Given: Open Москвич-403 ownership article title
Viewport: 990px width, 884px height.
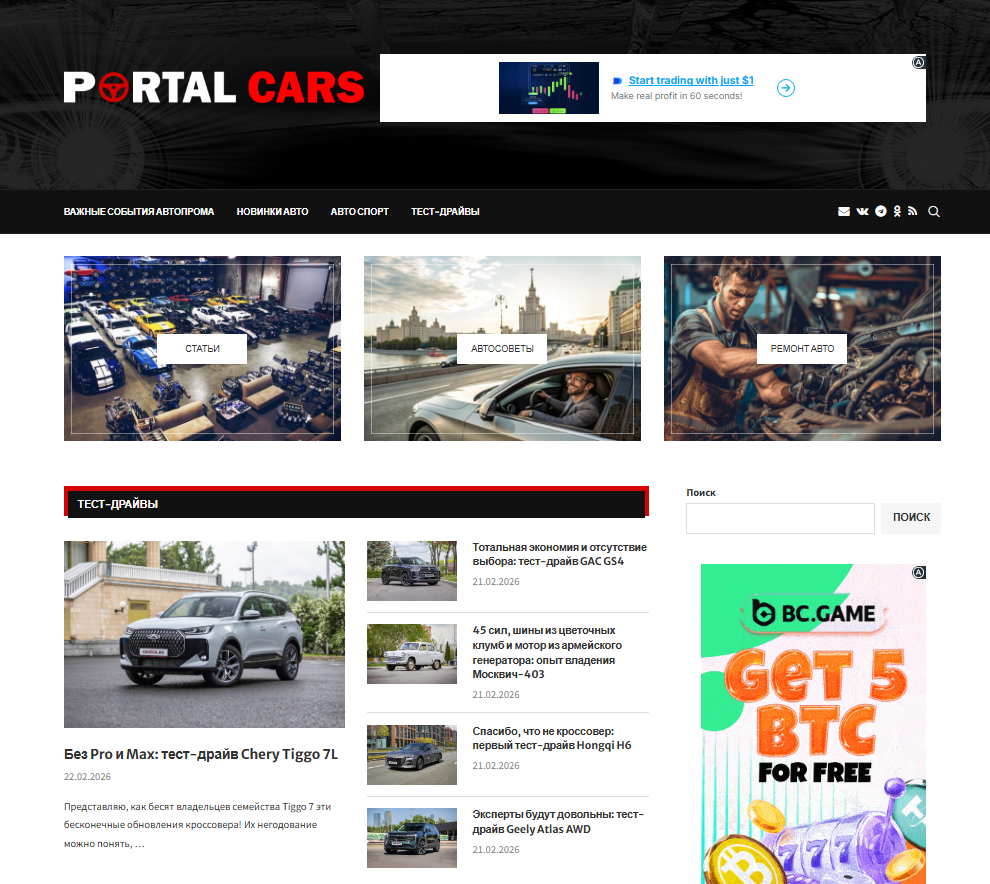Looking at the screenshot, I should [547, 652].
